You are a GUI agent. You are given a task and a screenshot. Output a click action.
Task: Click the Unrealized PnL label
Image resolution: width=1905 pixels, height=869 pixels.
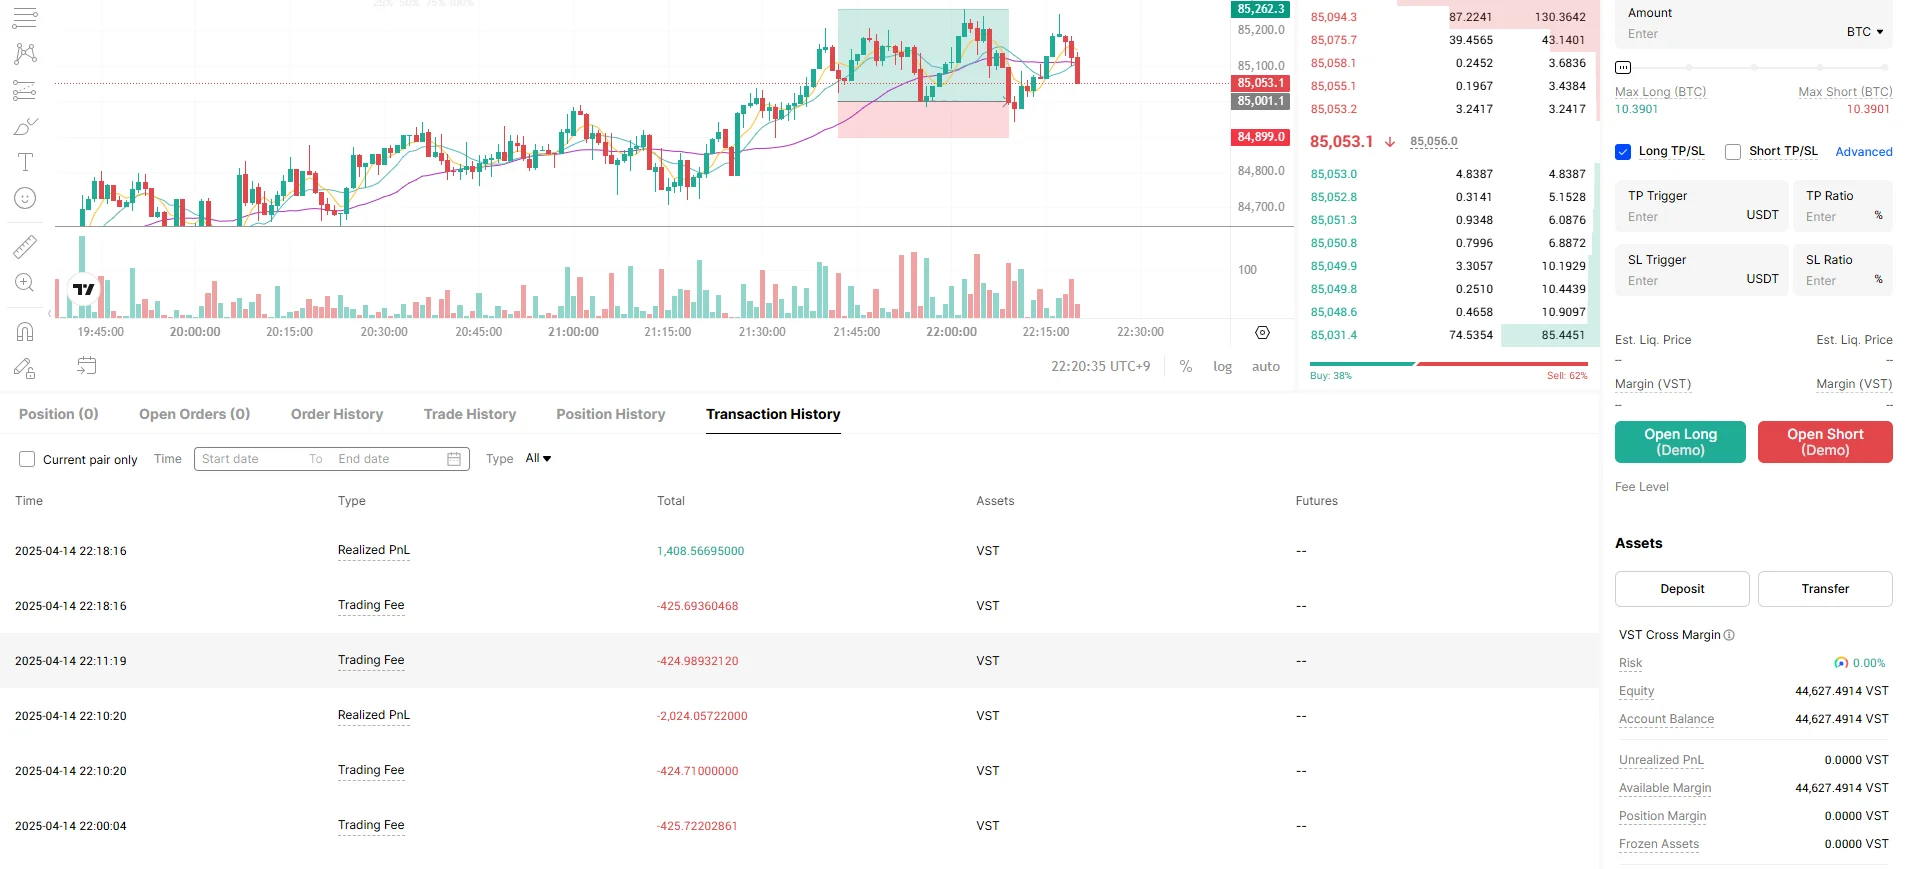tap(1661, 760)
